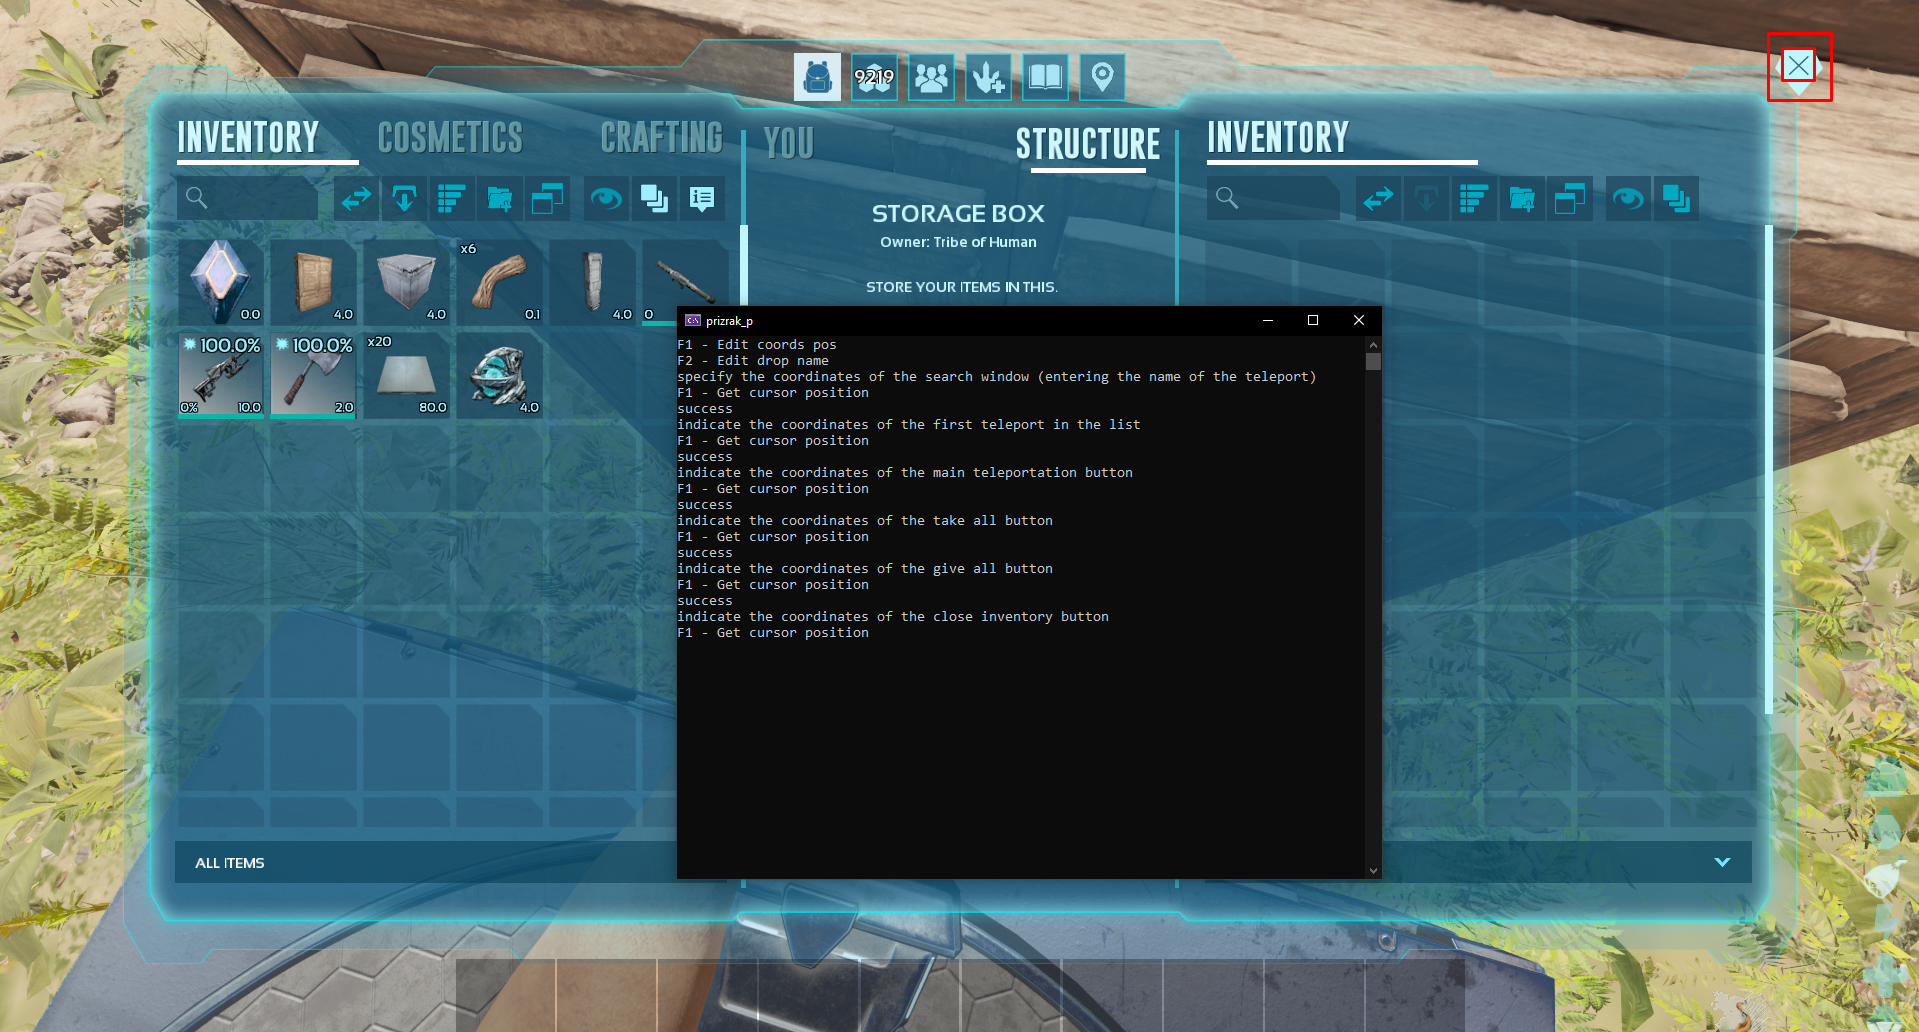Switch to the COSMETICS tab
This screenshot has width=1919, height=1032.
click(x=450, y=138)
